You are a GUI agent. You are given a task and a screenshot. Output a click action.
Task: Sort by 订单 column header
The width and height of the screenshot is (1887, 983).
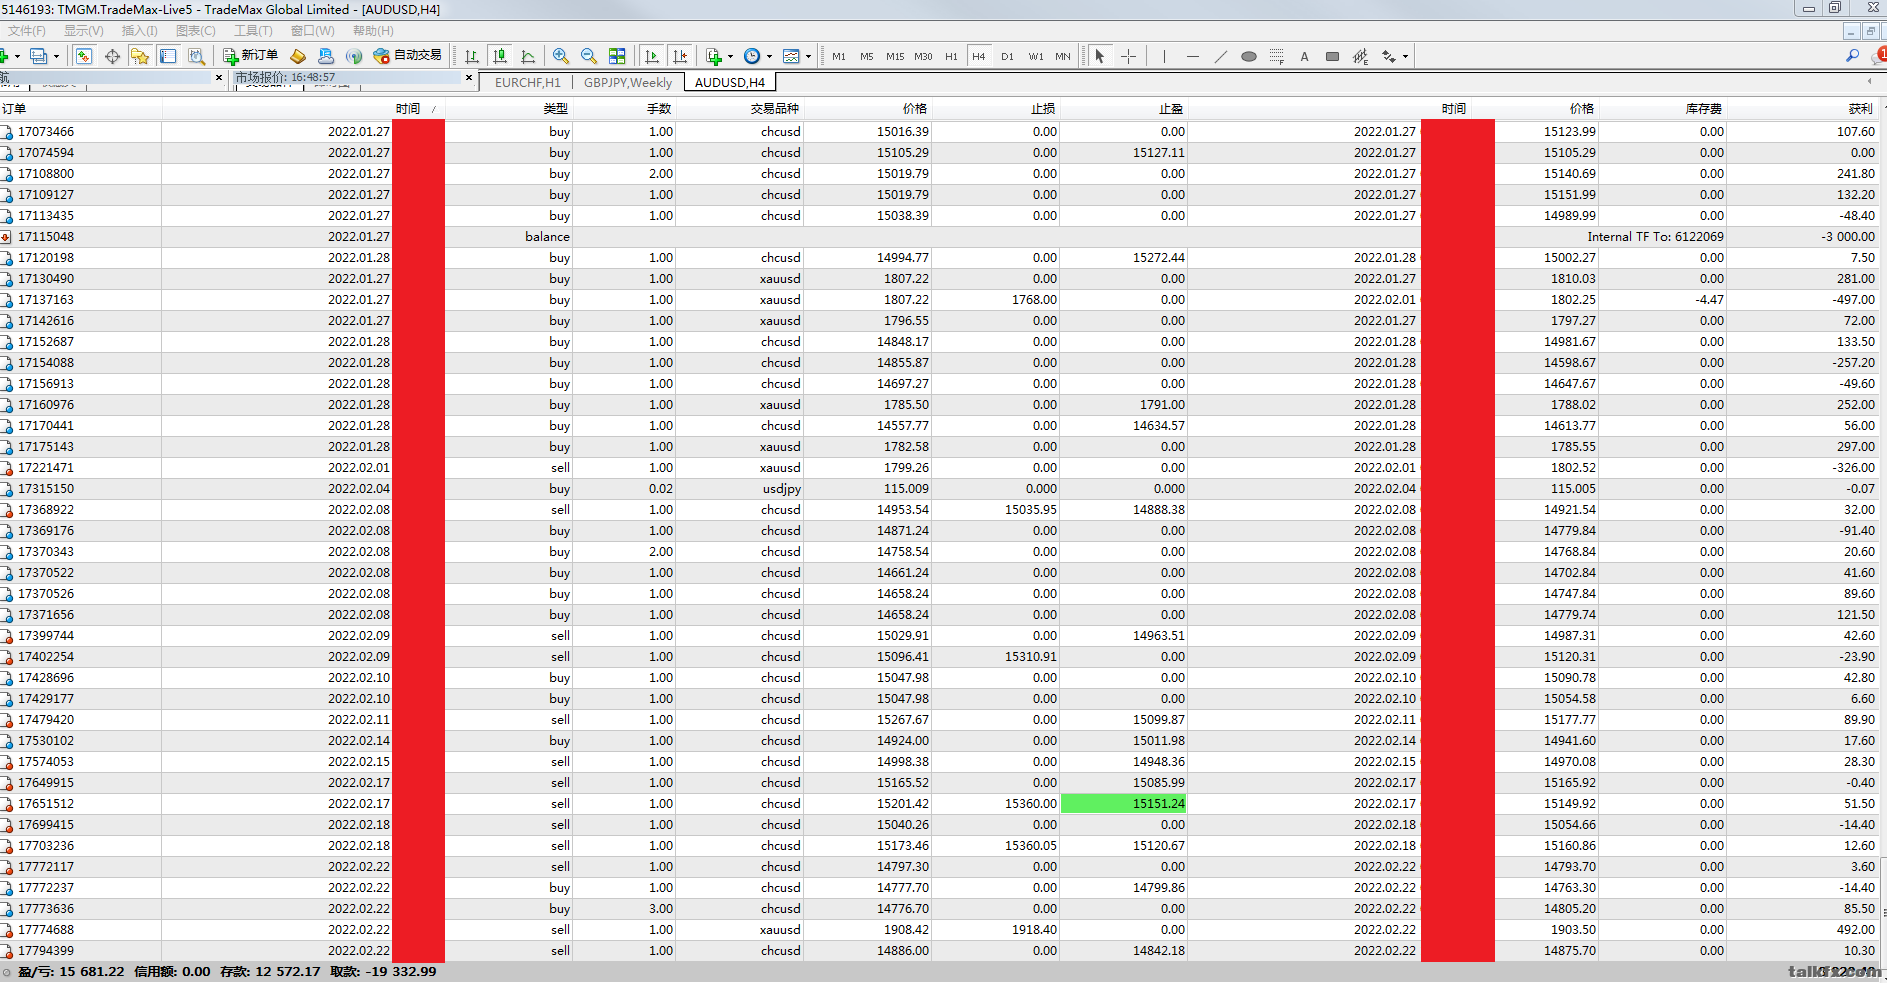[14, 108]
